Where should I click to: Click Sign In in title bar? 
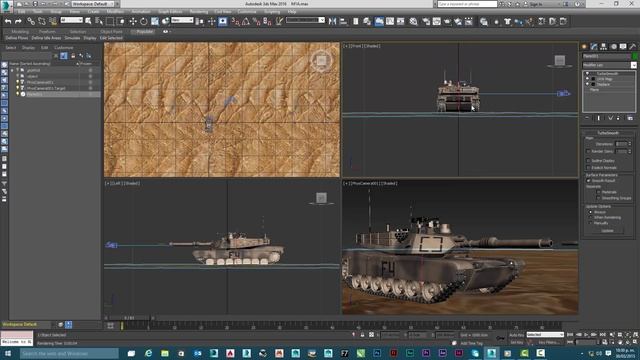[x=536, y=4]
